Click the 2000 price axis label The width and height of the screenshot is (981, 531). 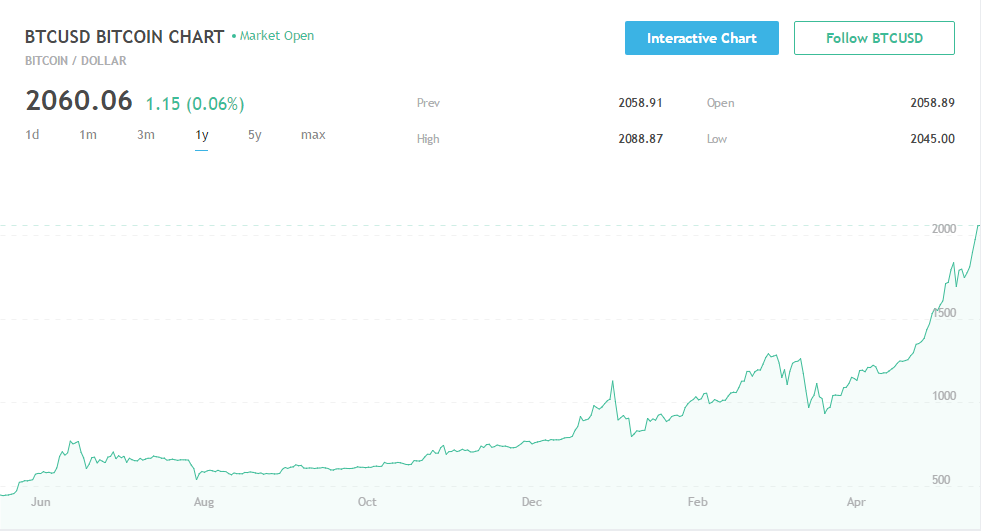pos(943,229)
